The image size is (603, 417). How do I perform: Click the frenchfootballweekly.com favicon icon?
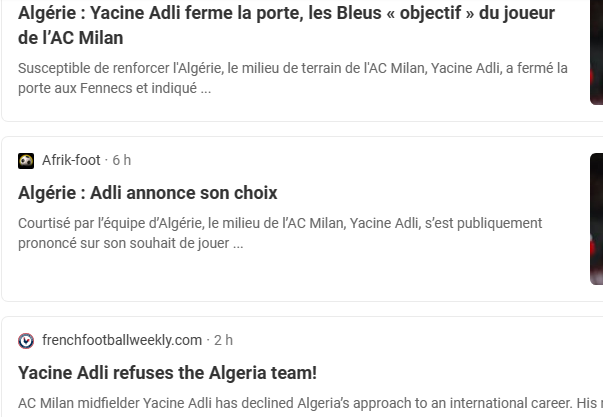coord(26,341)
